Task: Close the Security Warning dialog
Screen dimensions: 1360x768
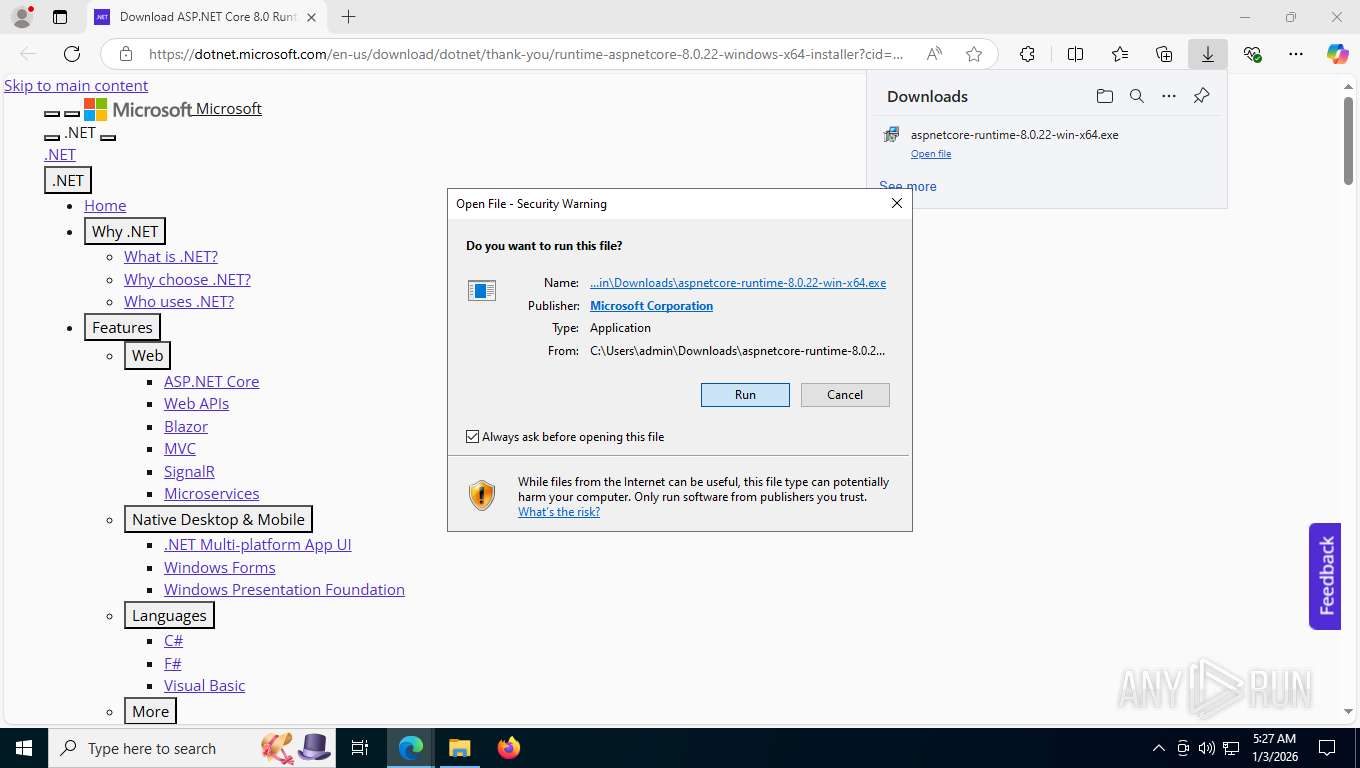Action: [x=897, y=203]
